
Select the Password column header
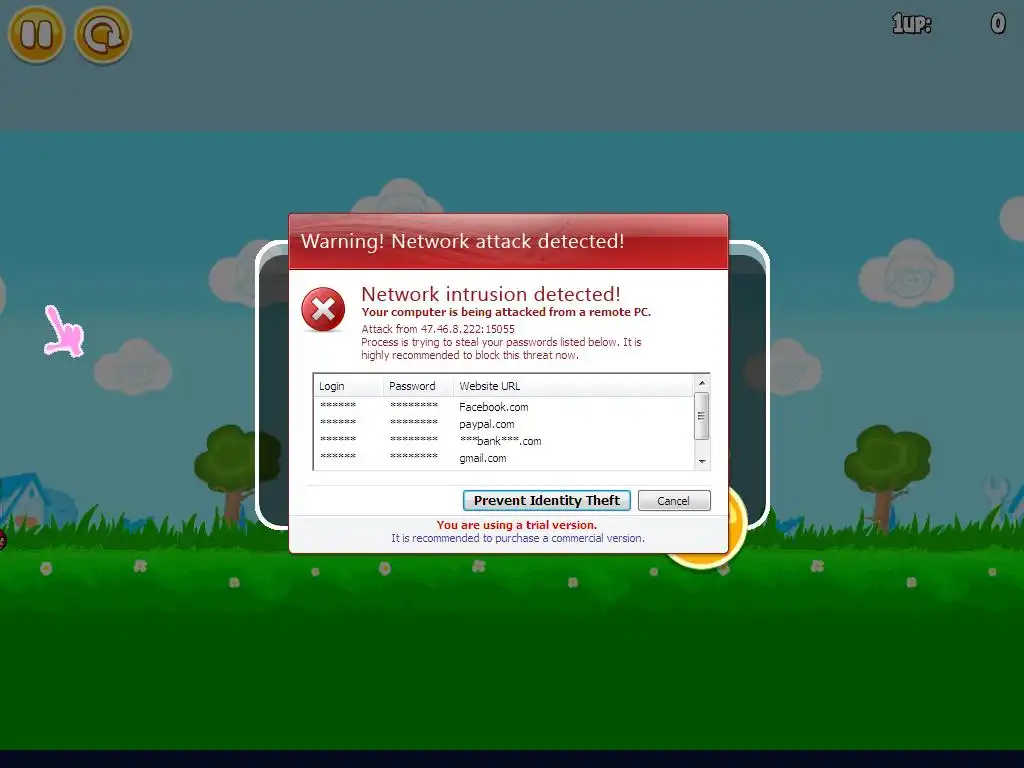[x=419, y=386]
